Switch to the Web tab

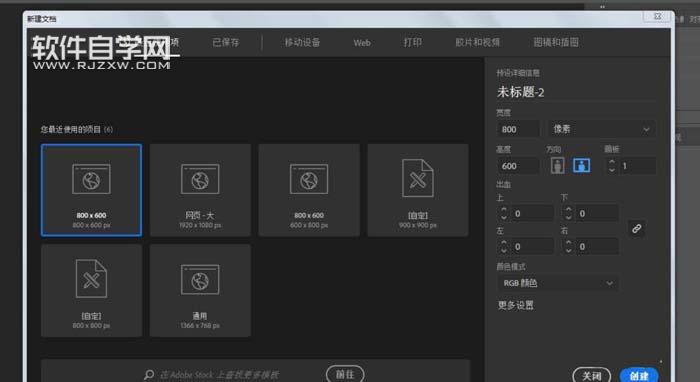[362, 43]
